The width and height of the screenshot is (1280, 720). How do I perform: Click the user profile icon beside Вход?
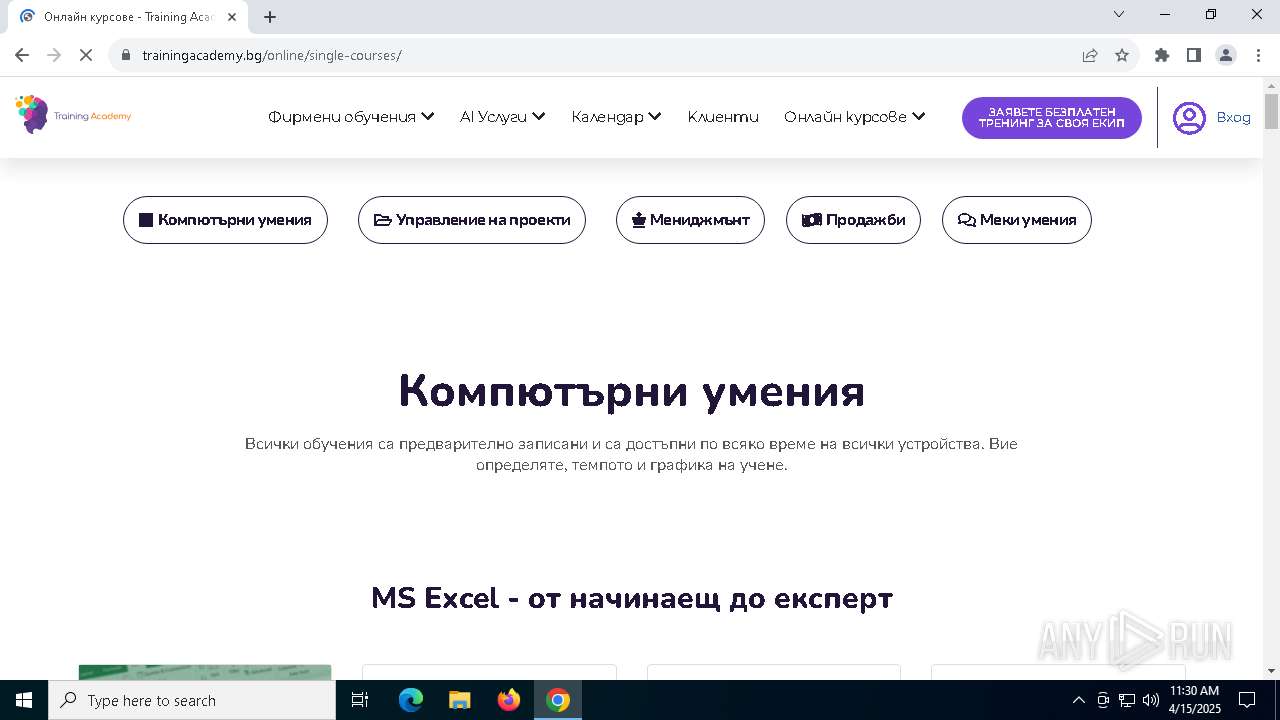tap(1189, 118)
